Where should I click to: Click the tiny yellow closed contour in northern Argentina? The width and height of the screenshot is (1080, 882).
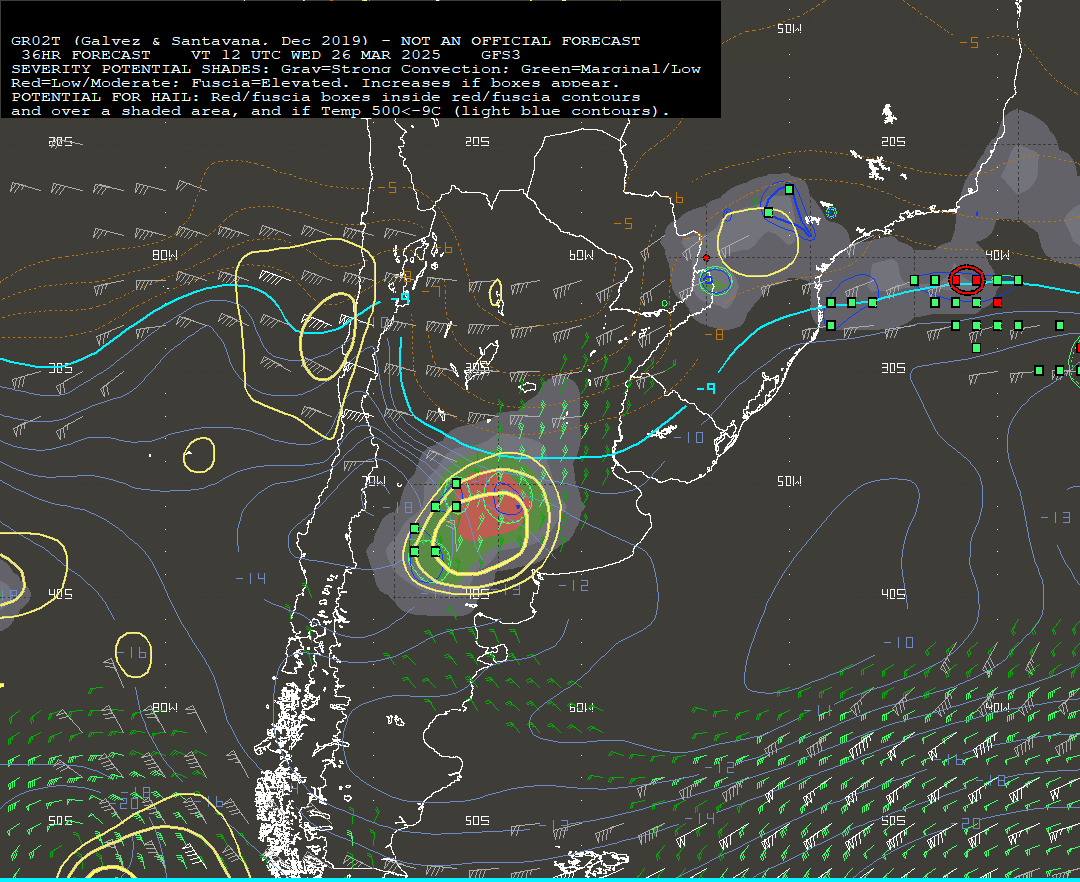[496, 293]
